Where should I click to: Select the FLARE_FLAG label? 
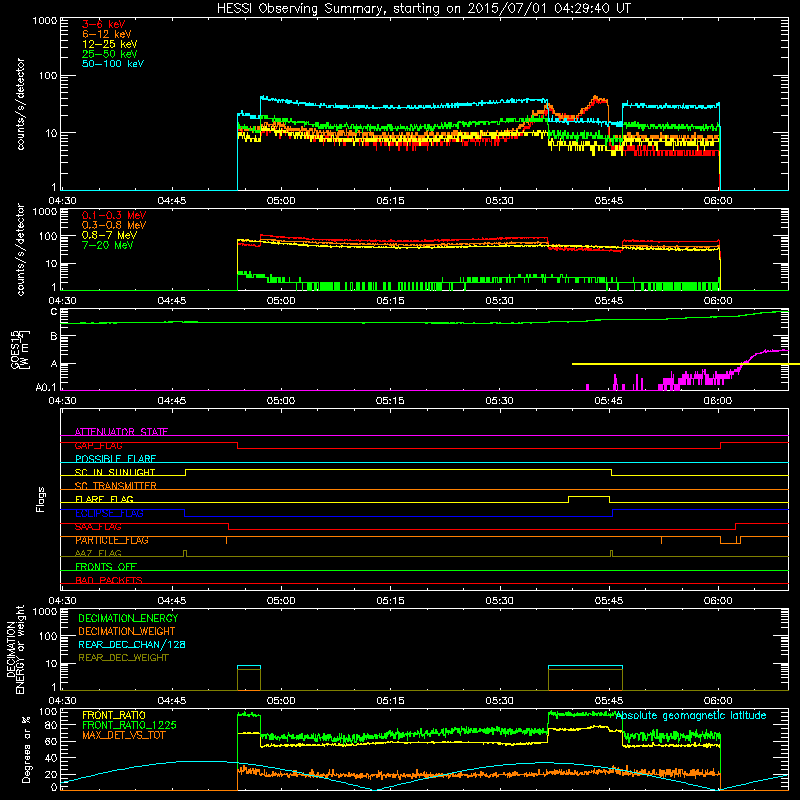(x=104, y=499)
